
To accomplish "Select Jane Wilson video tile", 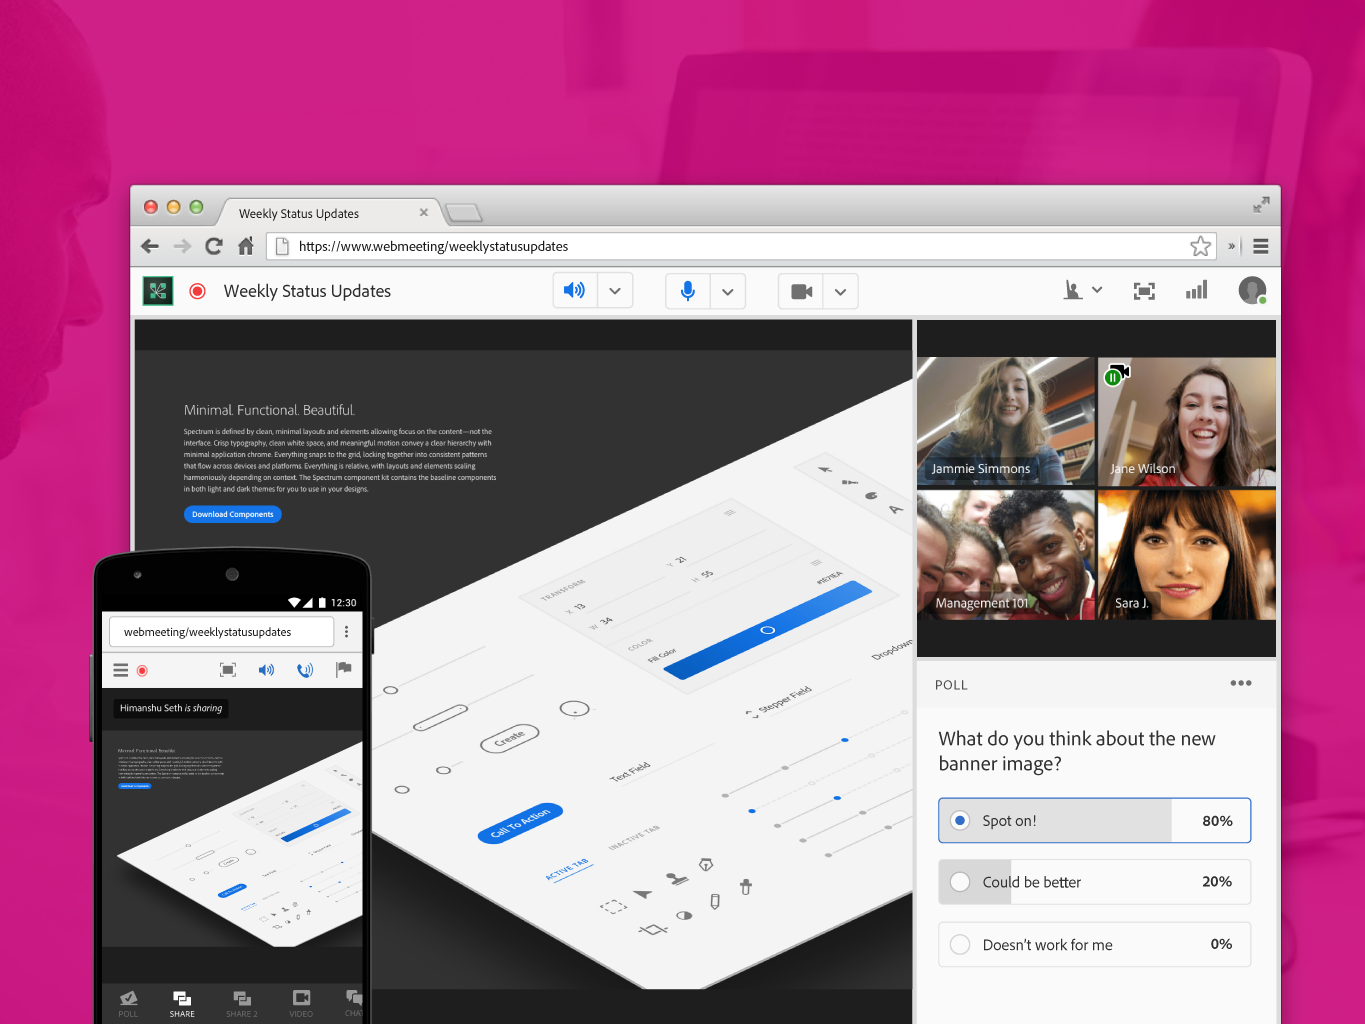I will pos(1187,422).
